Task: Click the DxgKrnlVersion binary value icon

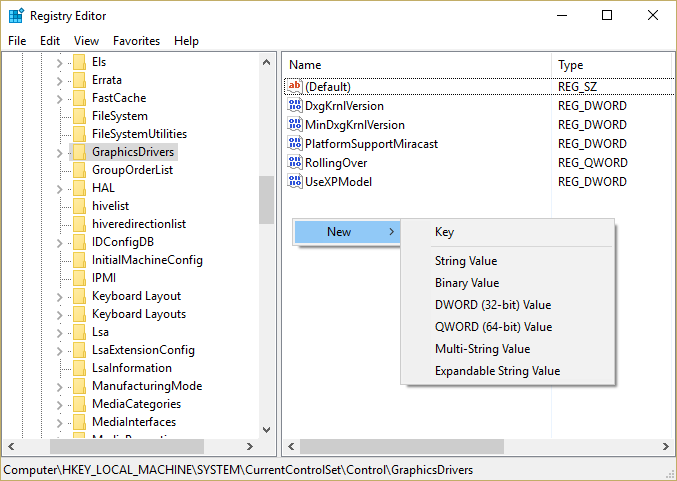Action: pos(295,106)
